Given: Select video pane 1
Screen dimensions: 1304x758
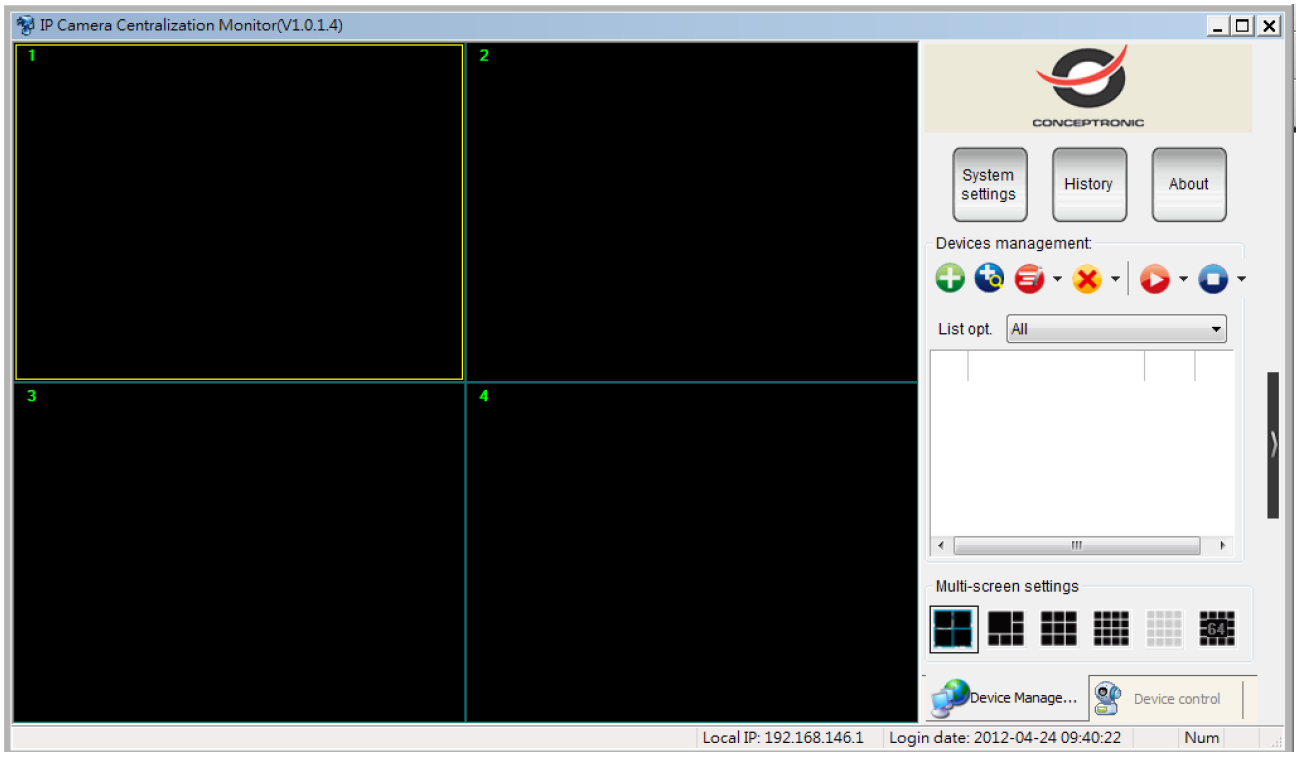Looking at the screenshot, I should [x=239, y=212].
